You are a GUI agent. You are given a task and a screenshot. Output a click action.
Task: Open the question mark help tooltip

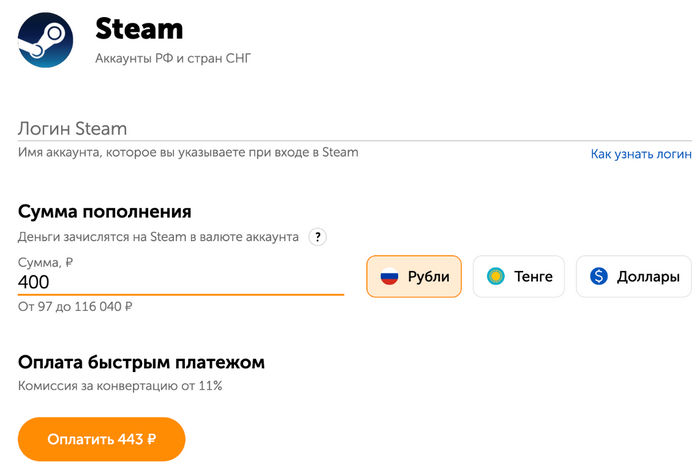tap(318, 237)
